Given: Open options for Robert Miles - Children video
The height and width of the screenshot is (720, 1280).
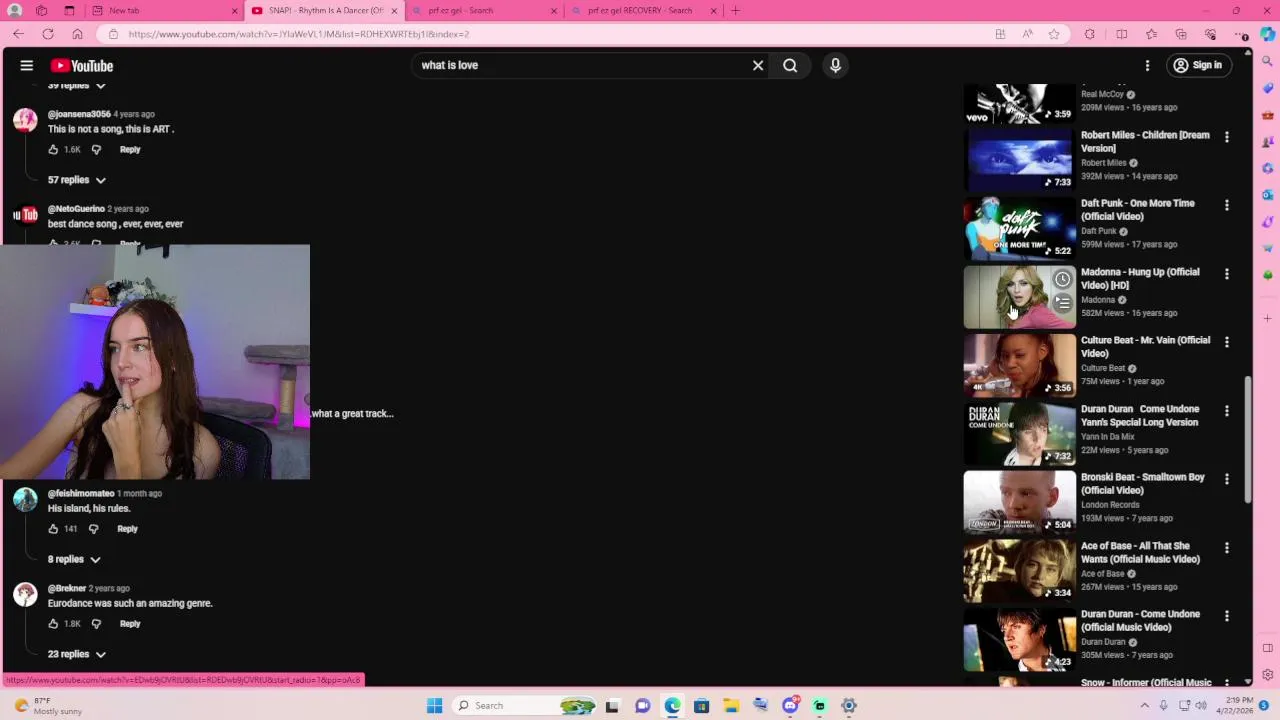Looking at the screenshot, I should 1227,137.
